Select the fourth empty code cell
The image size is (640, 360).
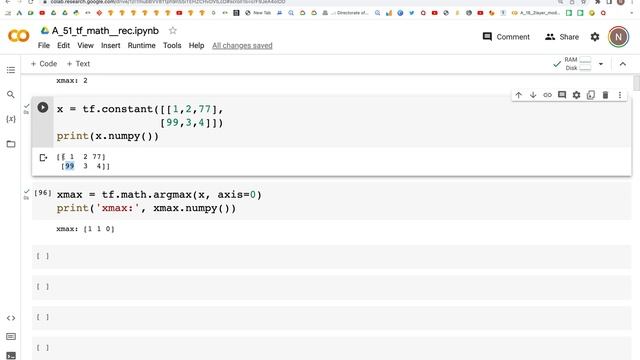point(331,348)
